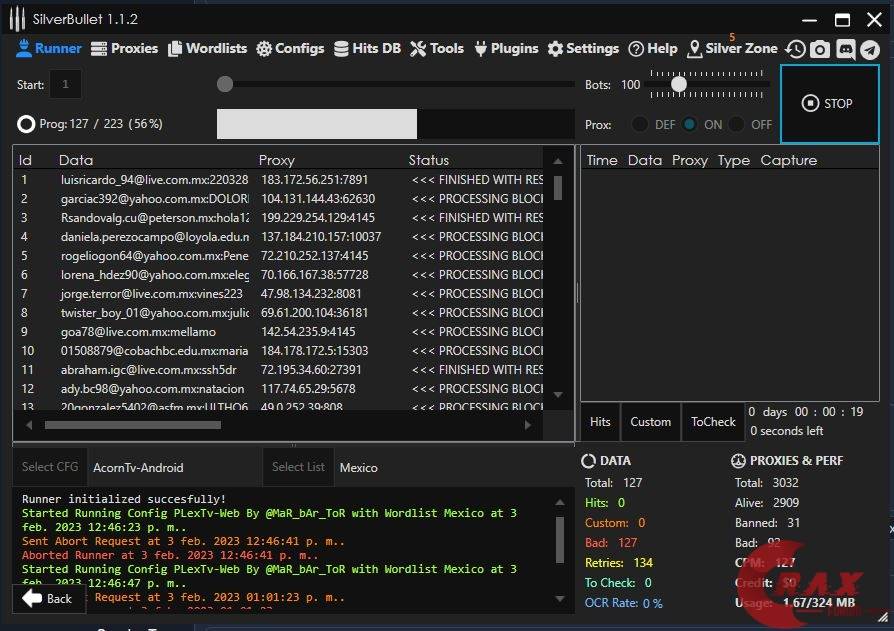The height and width of the screenshot is (631, 894).
Task: Click the Time column header in hits list
Action: pyautogui.click(x=602, y=160)
